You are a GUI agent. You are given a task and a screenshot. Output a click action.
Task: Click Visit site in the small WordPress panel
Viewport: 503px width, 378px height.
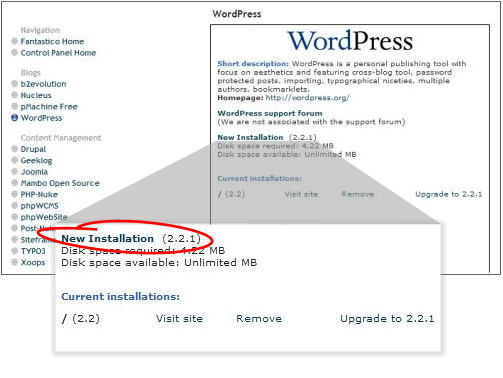[x=301, y=194]
